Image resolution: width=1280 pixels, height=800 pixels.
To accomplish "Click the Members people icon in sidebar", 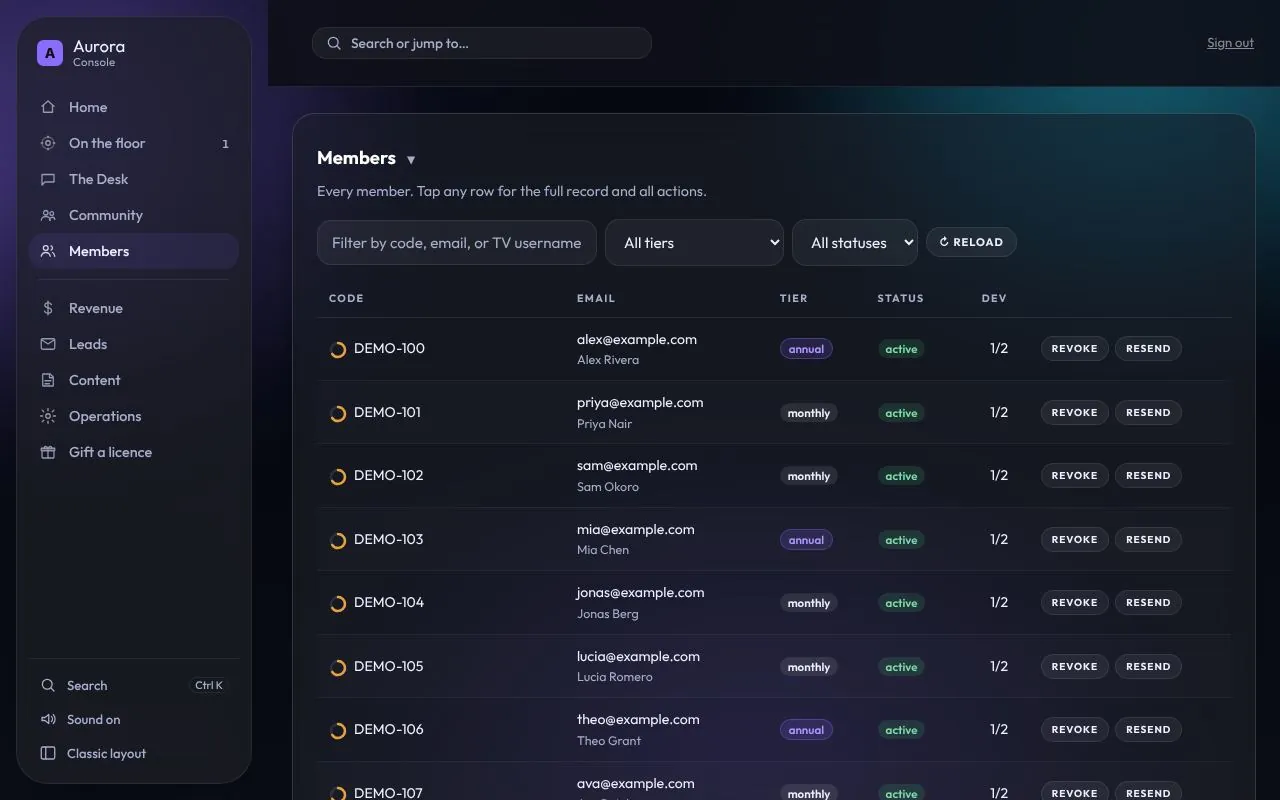I will (x=48, y=251).
